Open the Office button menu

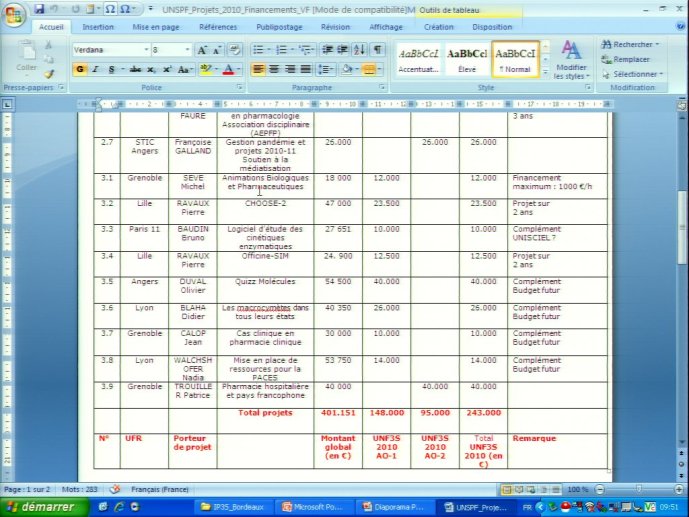coord(13,15)
